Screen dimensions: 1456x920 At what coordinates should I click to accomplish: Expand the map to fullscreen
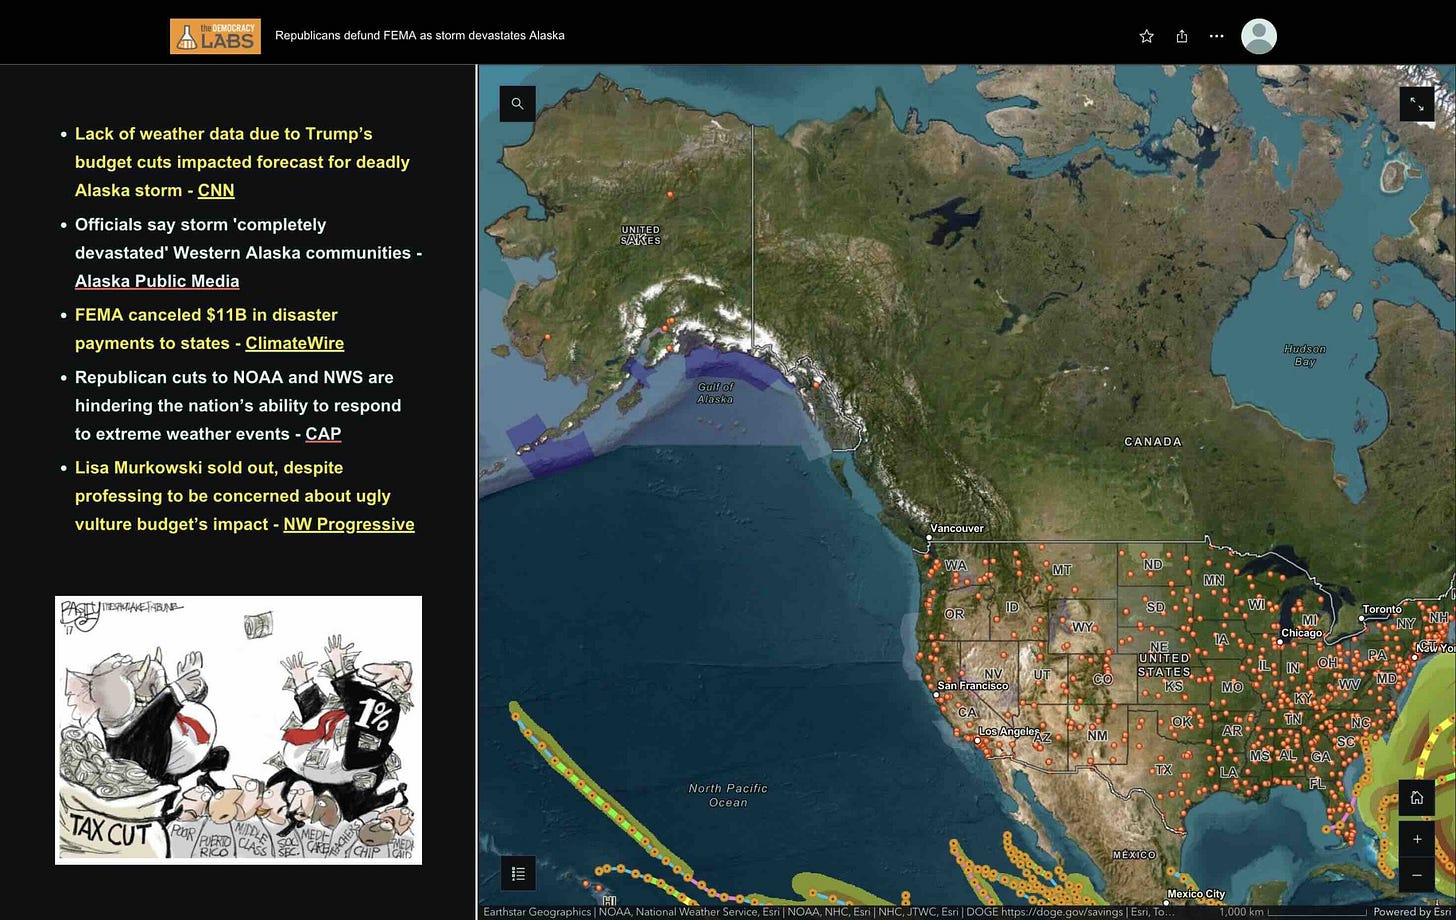pyautogui.click(x=1417, y=104)
